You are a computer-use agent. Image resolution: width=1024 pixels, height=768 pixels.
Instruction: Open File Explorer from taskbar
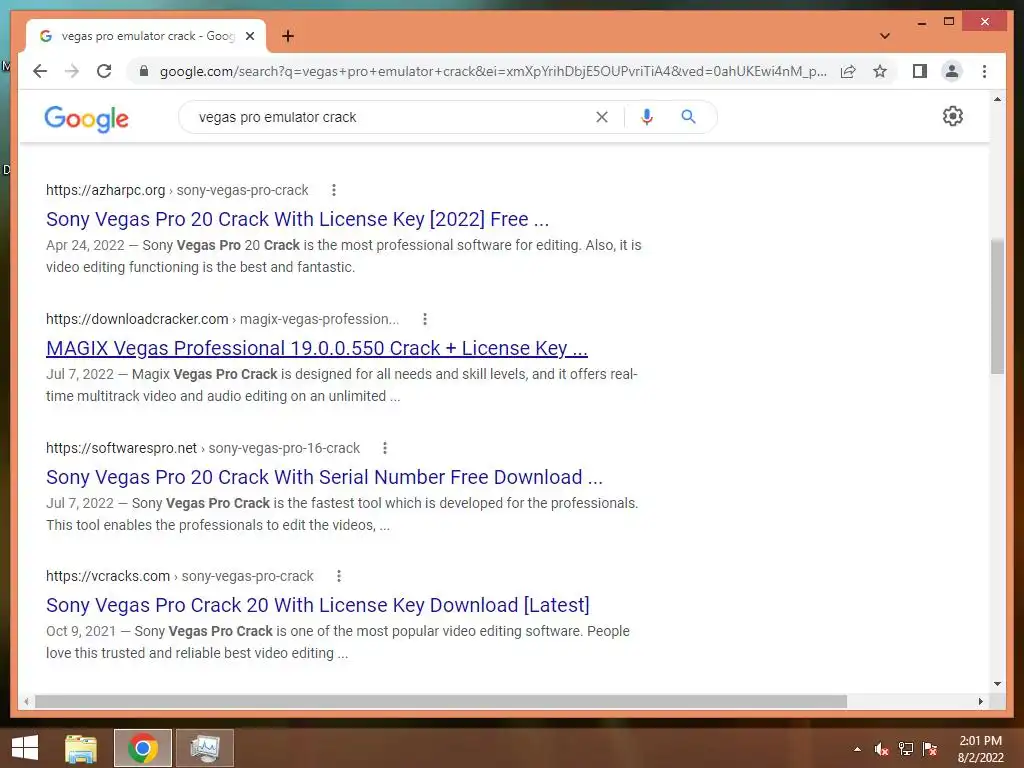(81, 748)
